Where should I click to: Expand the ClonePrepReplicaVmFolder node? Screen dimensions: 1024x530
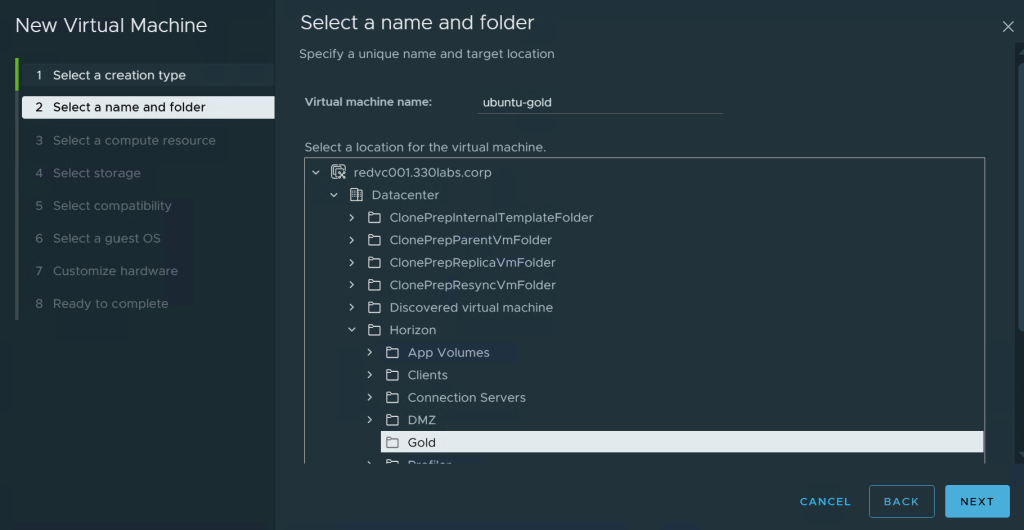pos(352,262)
